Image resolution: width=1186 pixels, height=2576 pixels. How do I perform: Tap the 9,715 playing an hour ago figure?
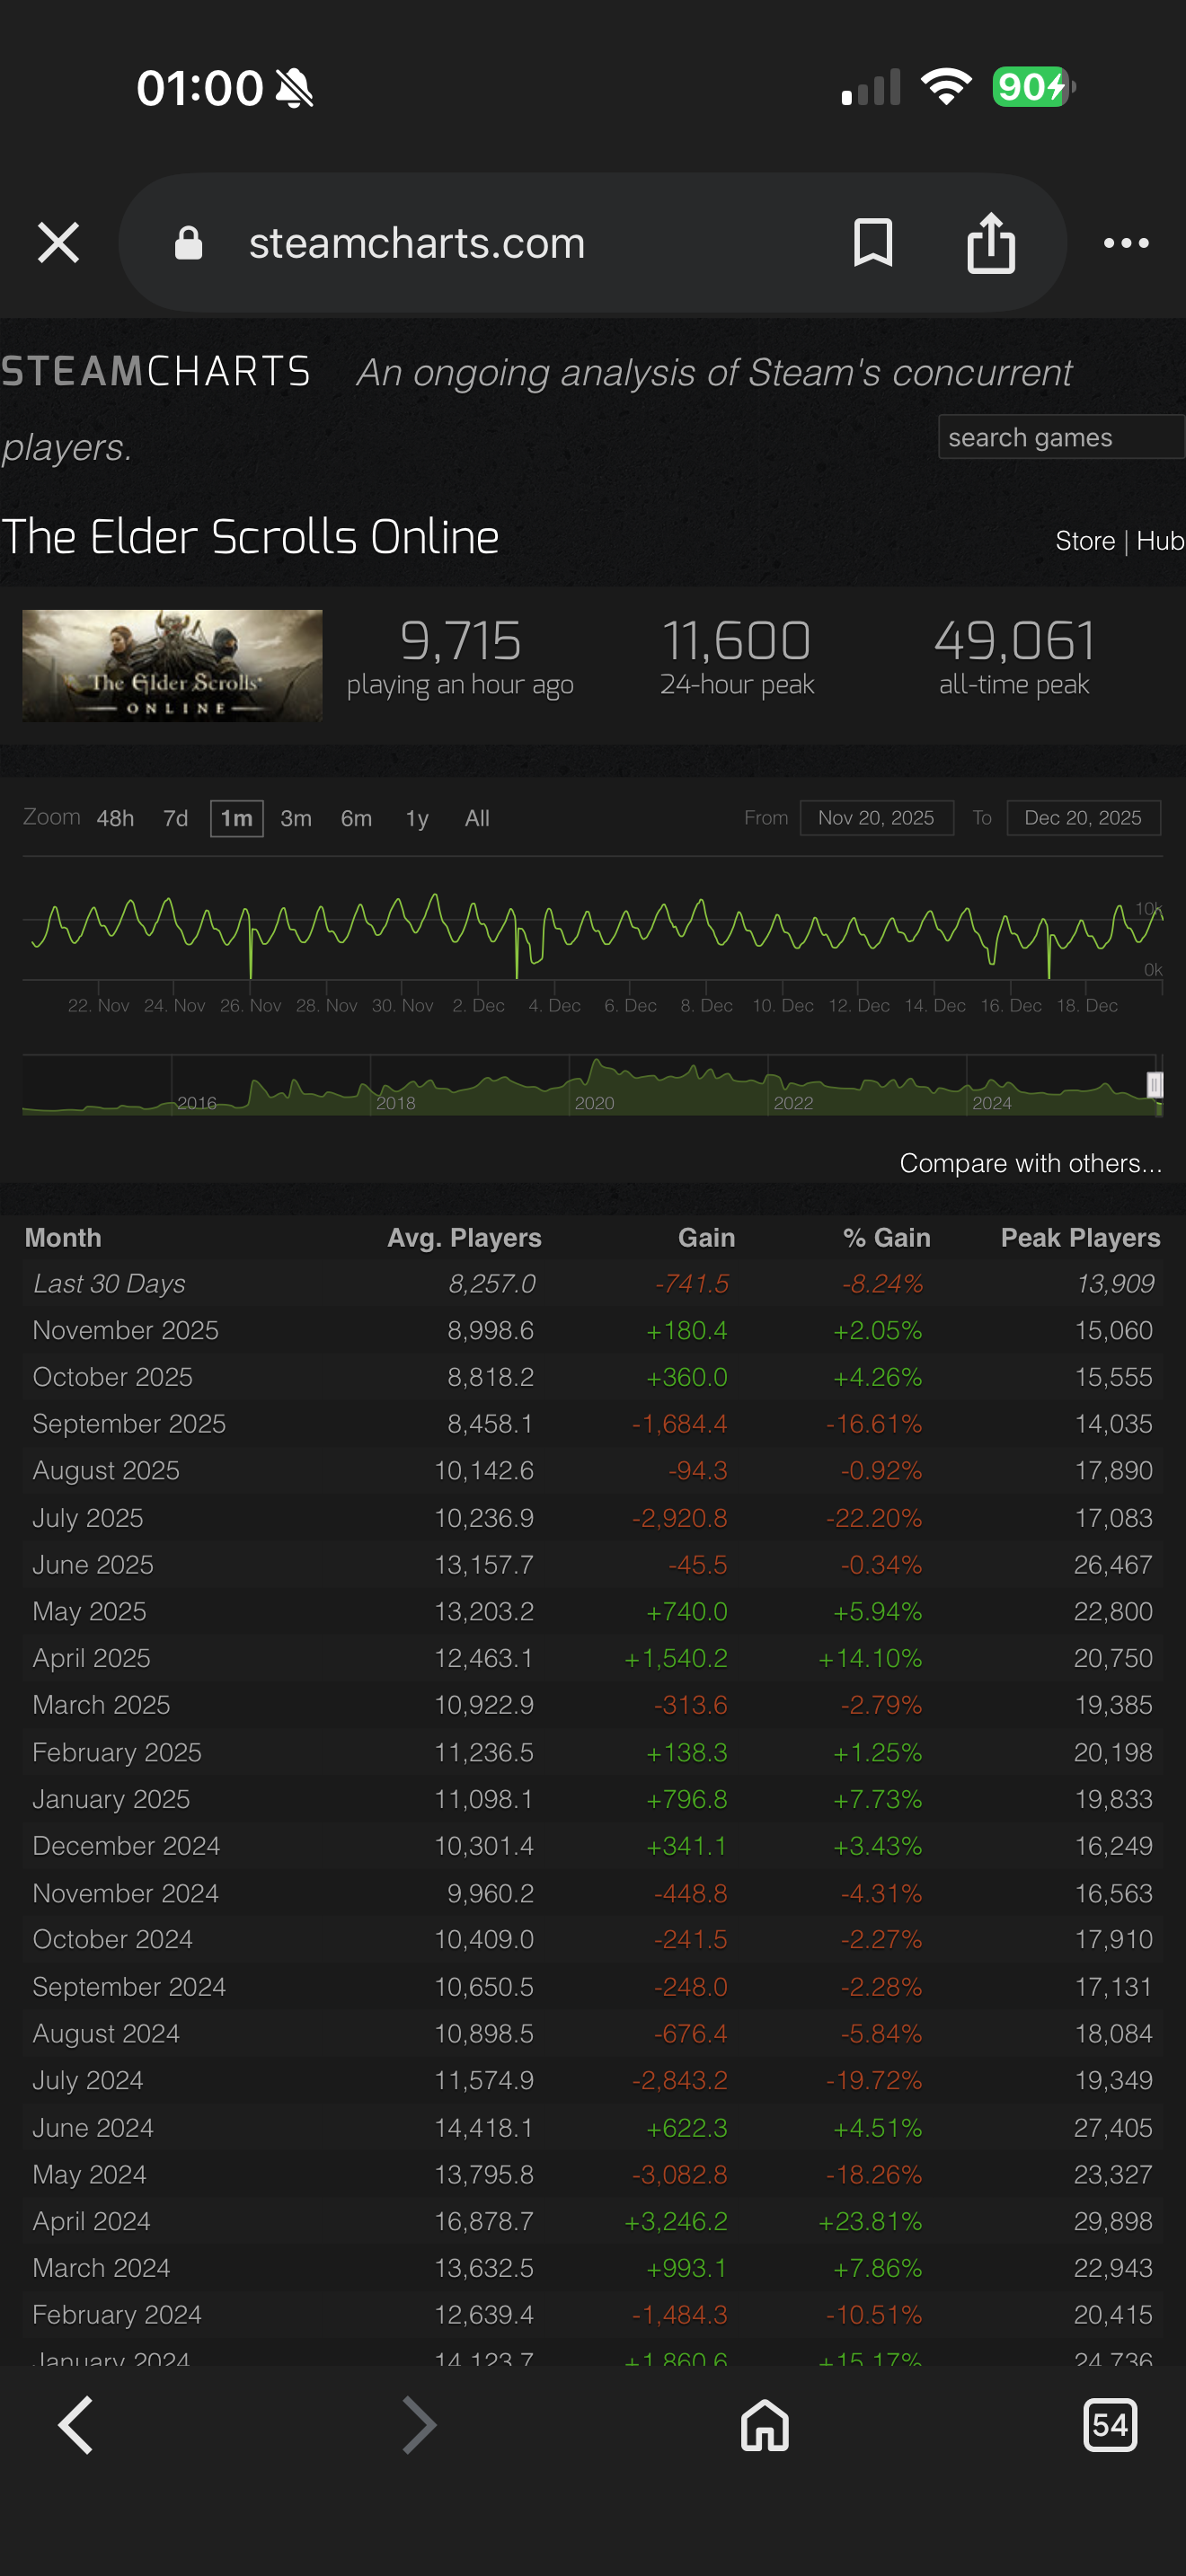click(x=460, y=640)
